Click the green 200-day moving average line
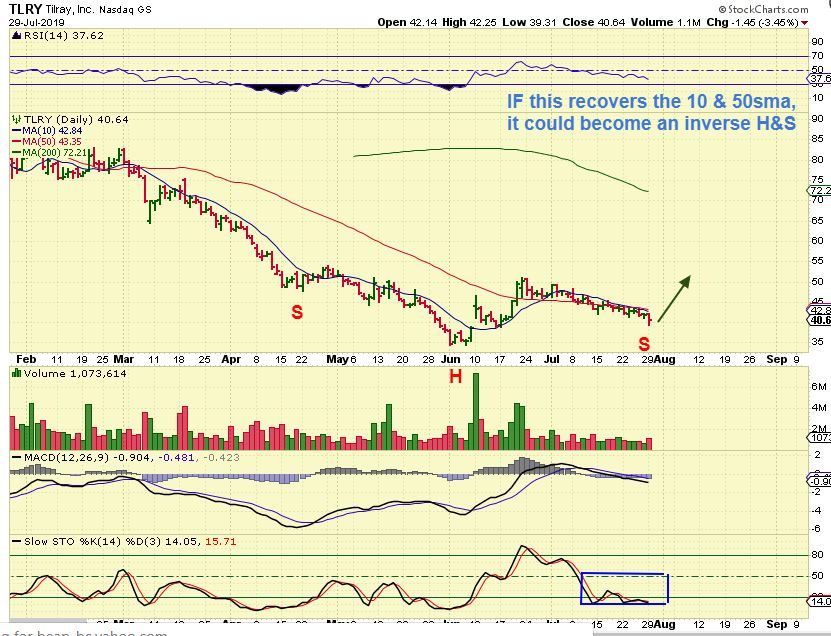This screenshot has height=636, width=831. [x=500, y=152]
